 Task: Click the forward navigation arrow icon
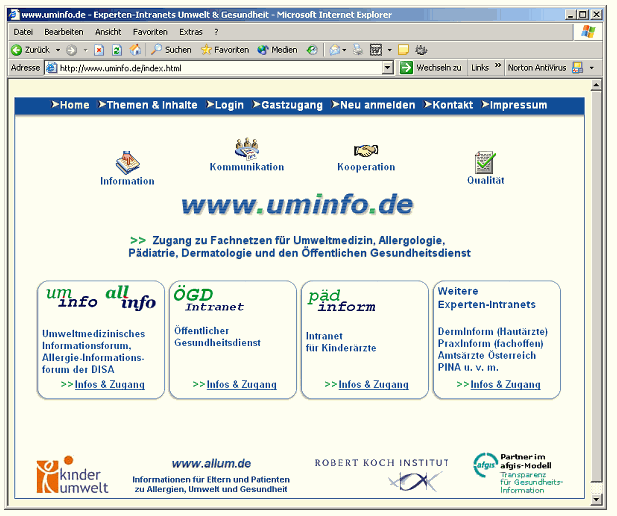coord(71,50)
